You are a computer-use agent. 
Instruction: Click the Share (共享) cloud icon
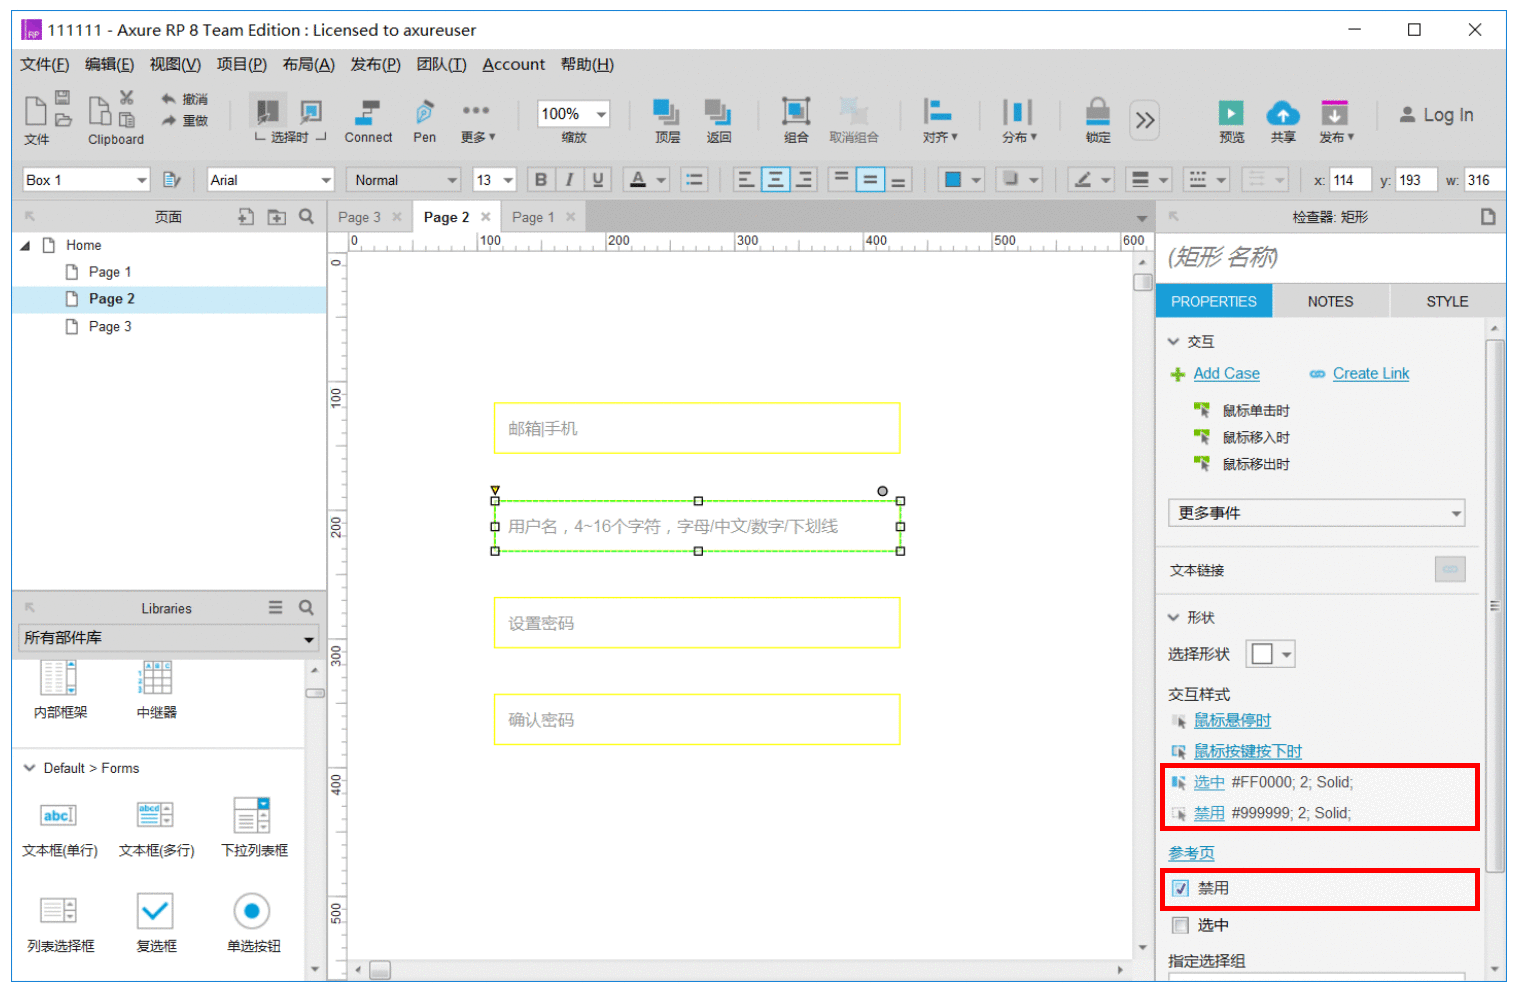tap(1283, 112)
